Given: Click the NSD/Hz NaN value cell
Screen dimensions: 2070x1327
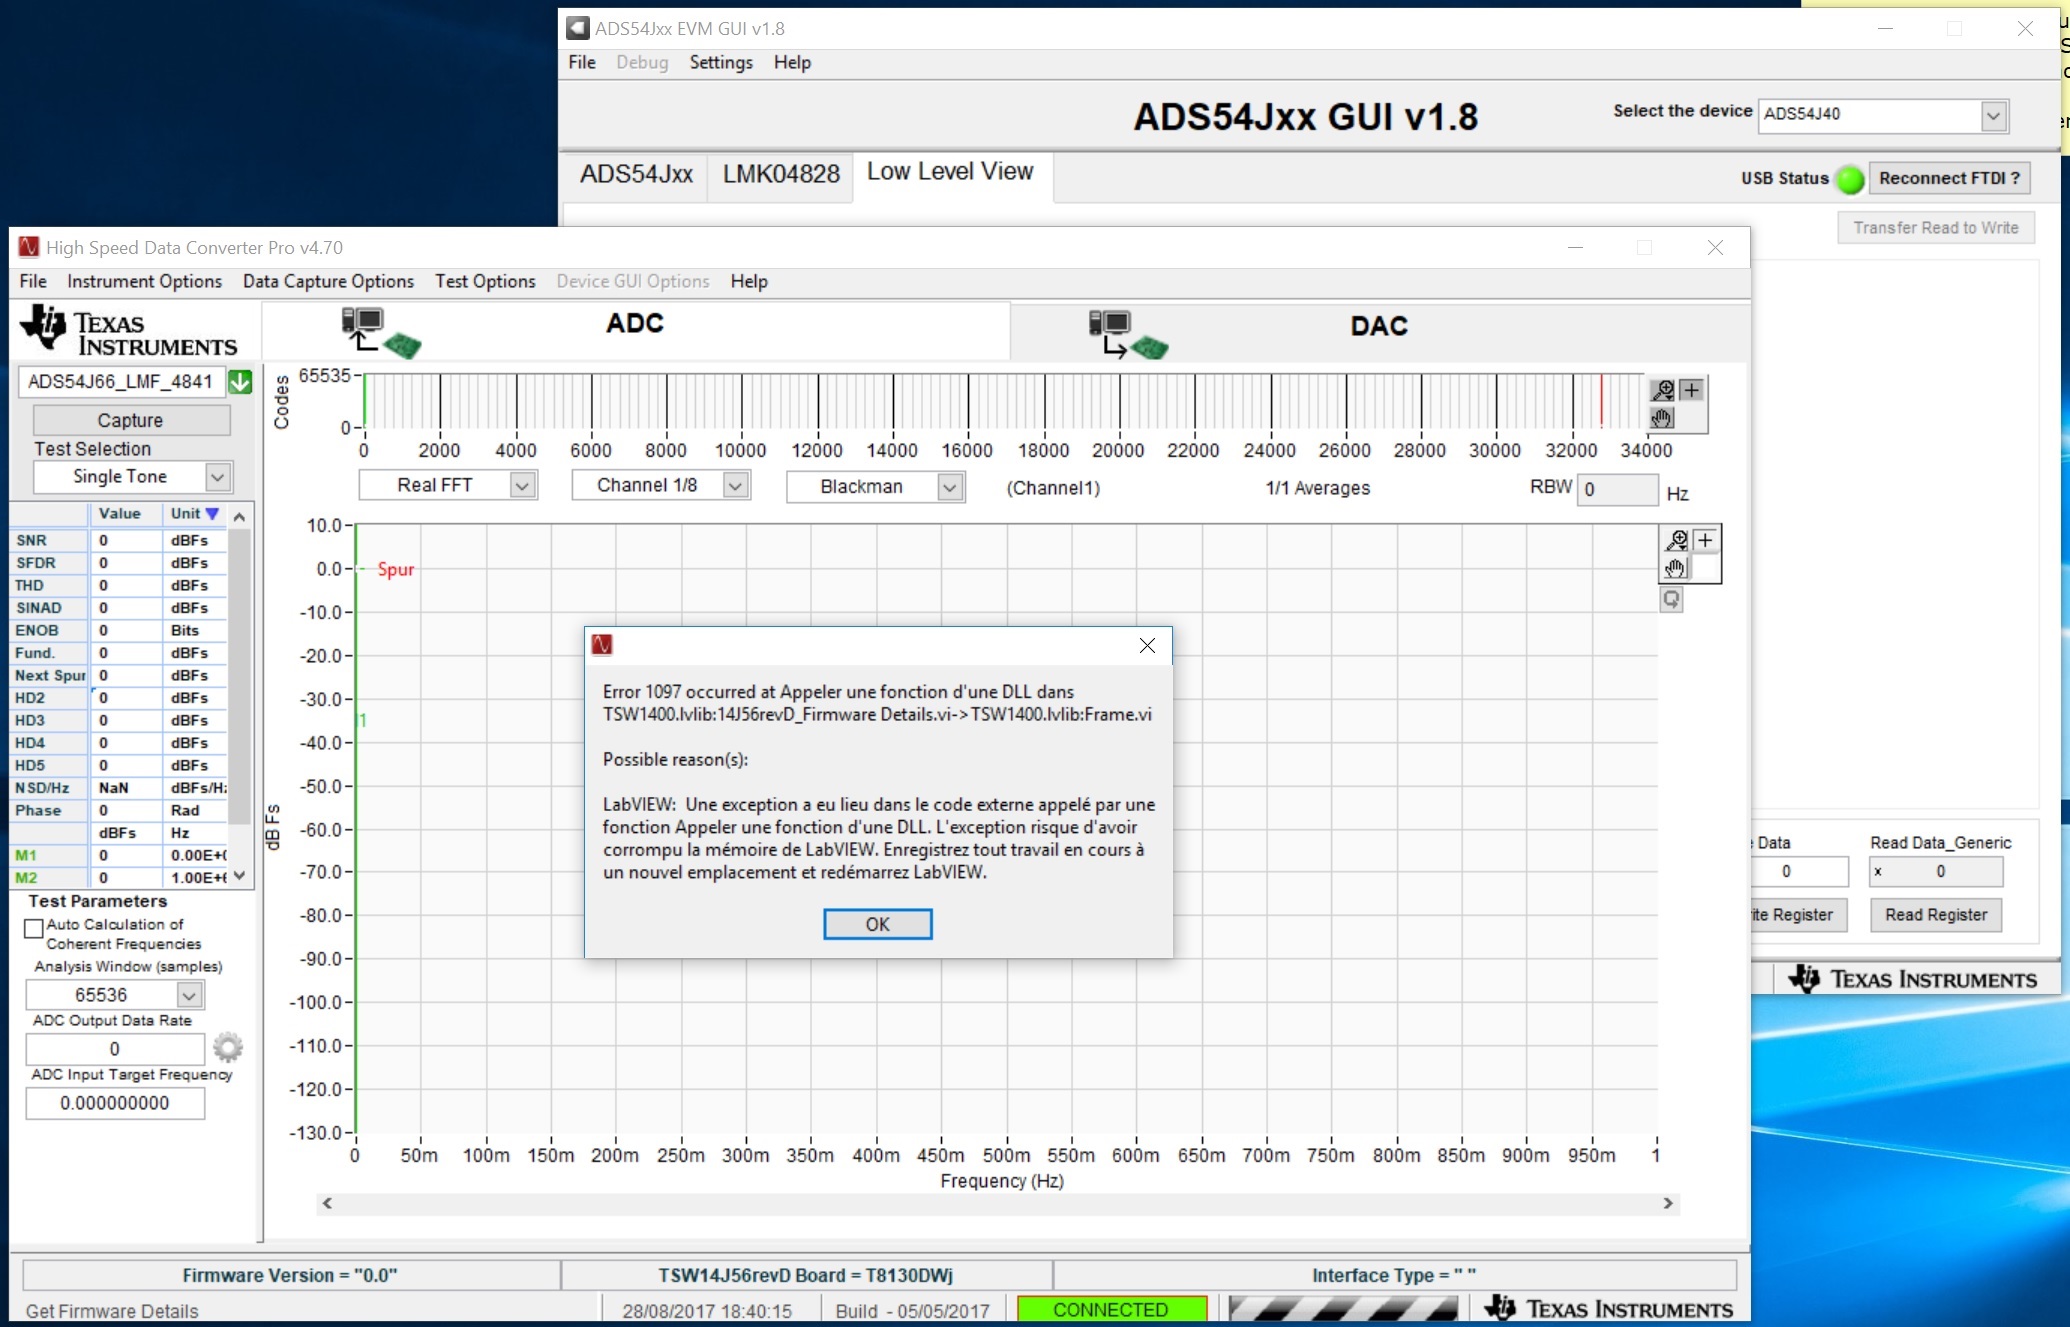Looking at the screenshot, I should click(125, 788).
